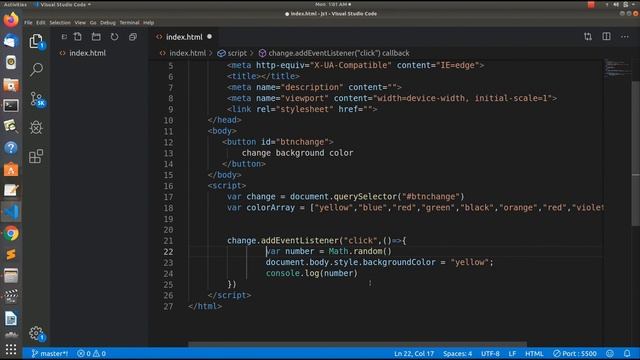Open the Edit menu
640x360 pixels.
(x=40, y=23)
